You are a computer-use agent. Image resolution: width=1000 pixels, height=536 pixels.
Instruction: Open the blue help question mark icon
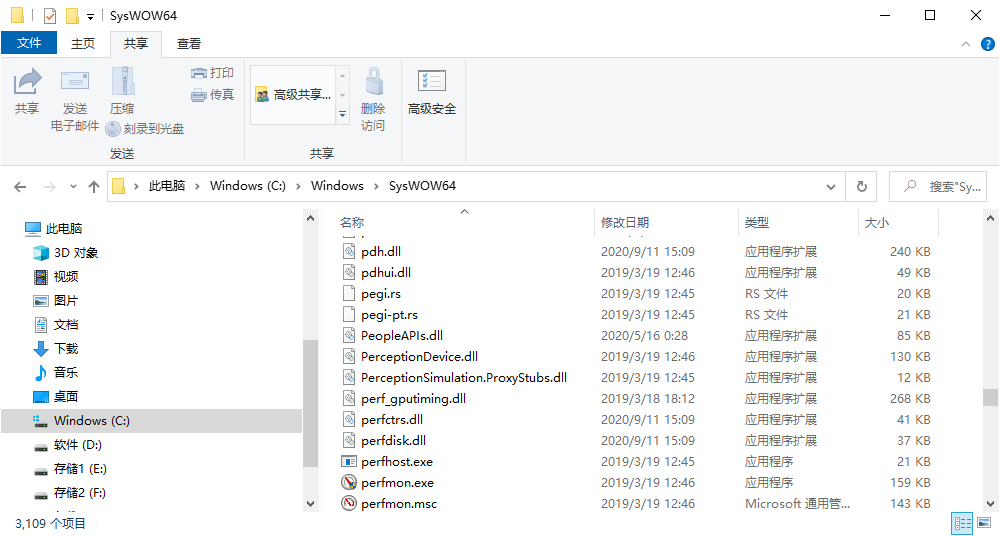coord(987,44)
